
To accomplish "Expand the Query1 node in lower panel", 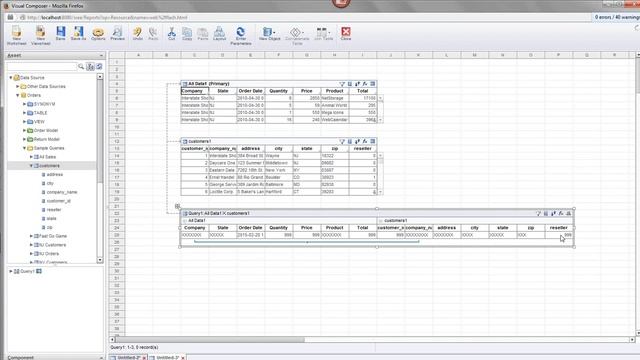I will [x=11, y=271].
